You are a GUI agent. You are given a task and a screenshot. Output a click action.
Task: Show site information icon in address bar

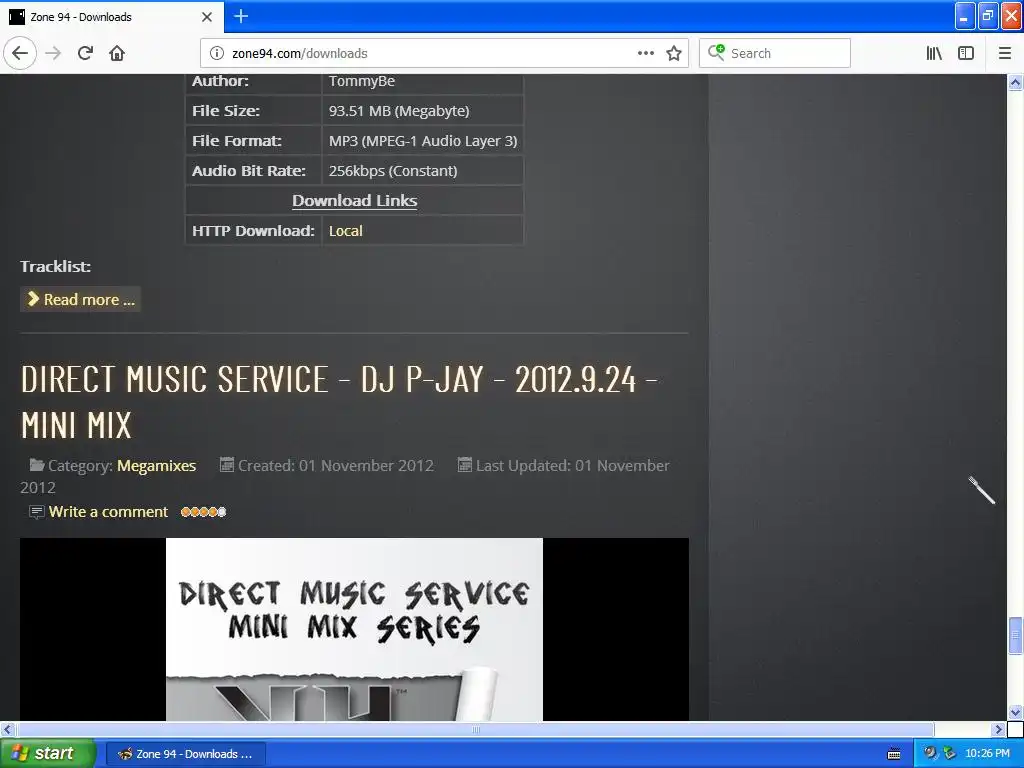(x=217, y=53)
